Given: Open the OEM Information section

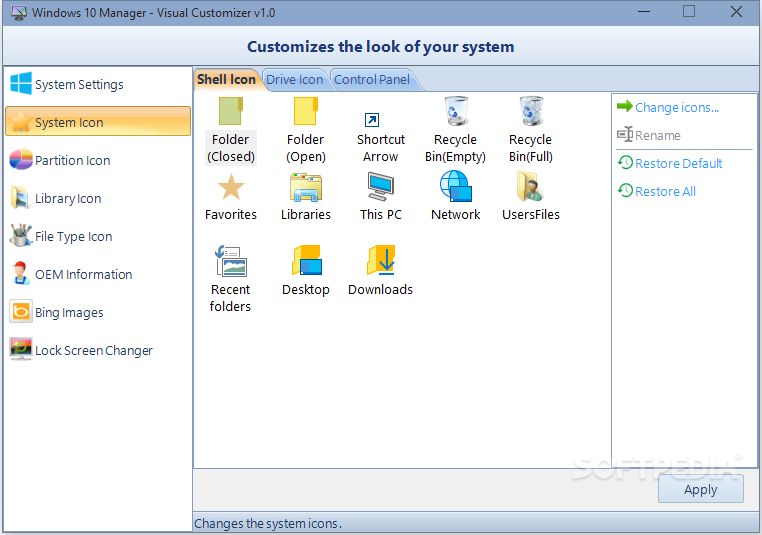Looking at the screenshot, I should pos(98,274).
